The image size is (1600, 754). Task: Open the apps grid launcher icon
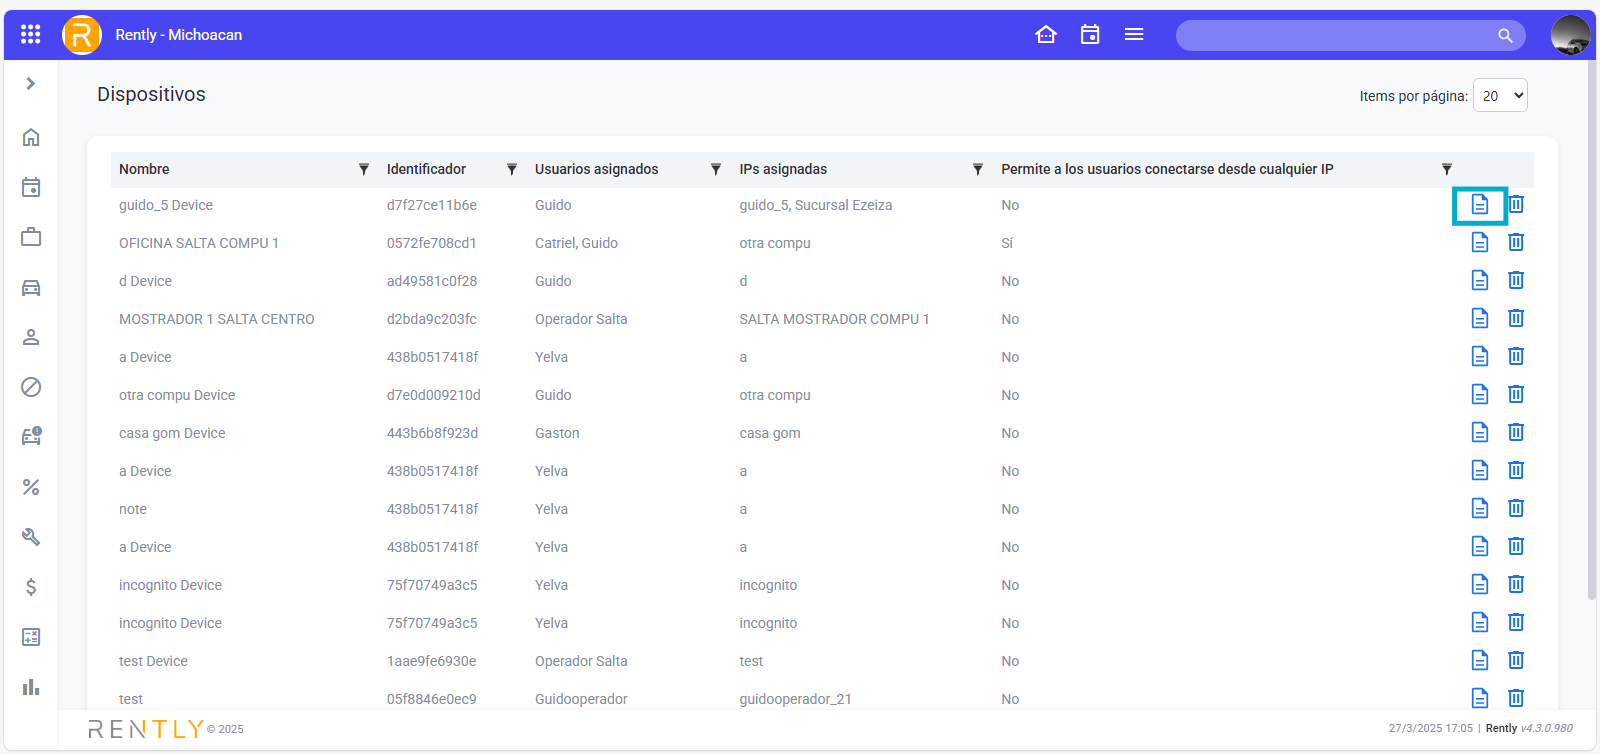pyautogui.click(x=31, y=34)
